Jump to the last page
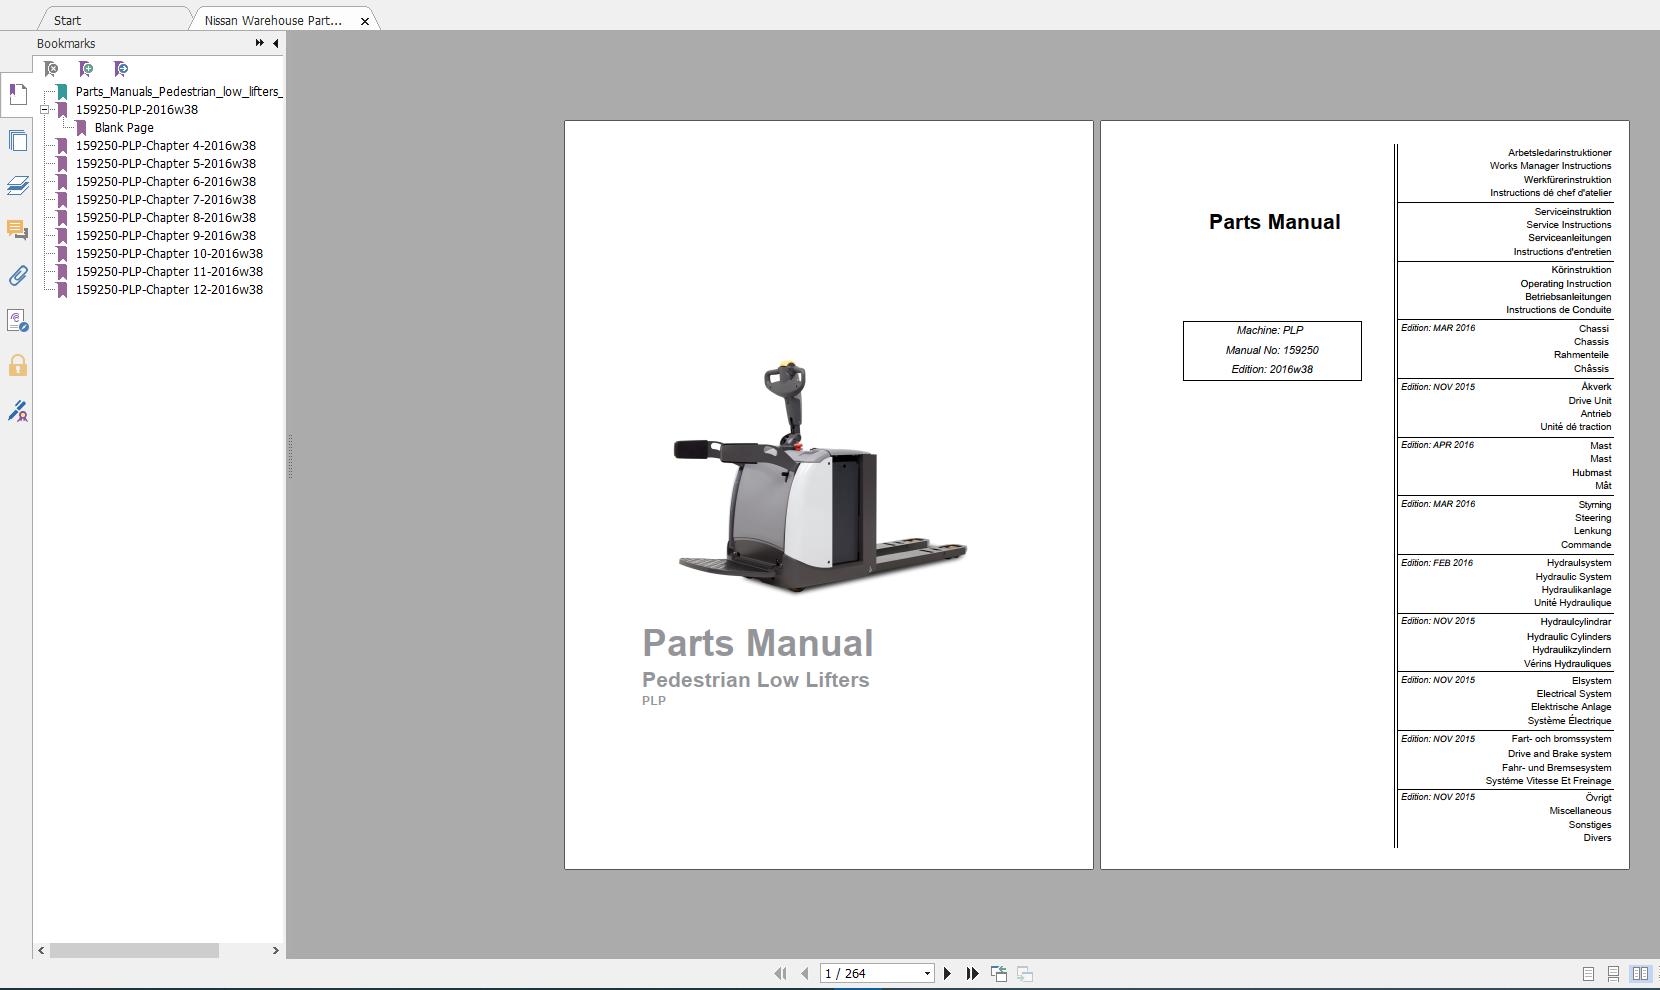This screenshot has width=1660, height=990. click(972, 973)
